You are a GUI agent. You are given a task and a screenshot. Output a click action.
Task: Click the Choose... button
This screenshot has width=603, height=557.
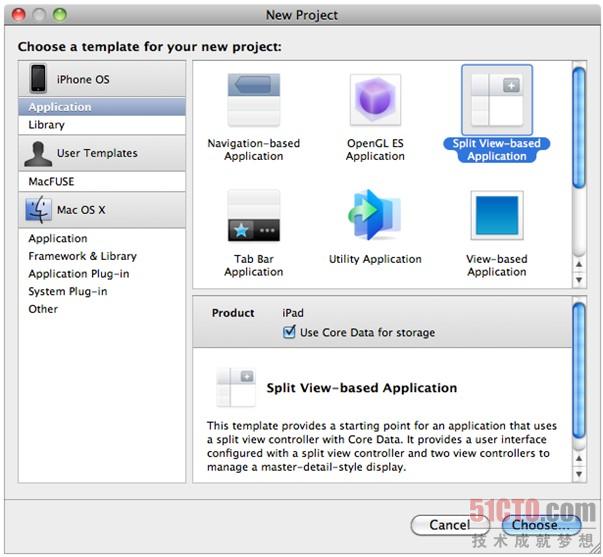[x=541, y=525]
